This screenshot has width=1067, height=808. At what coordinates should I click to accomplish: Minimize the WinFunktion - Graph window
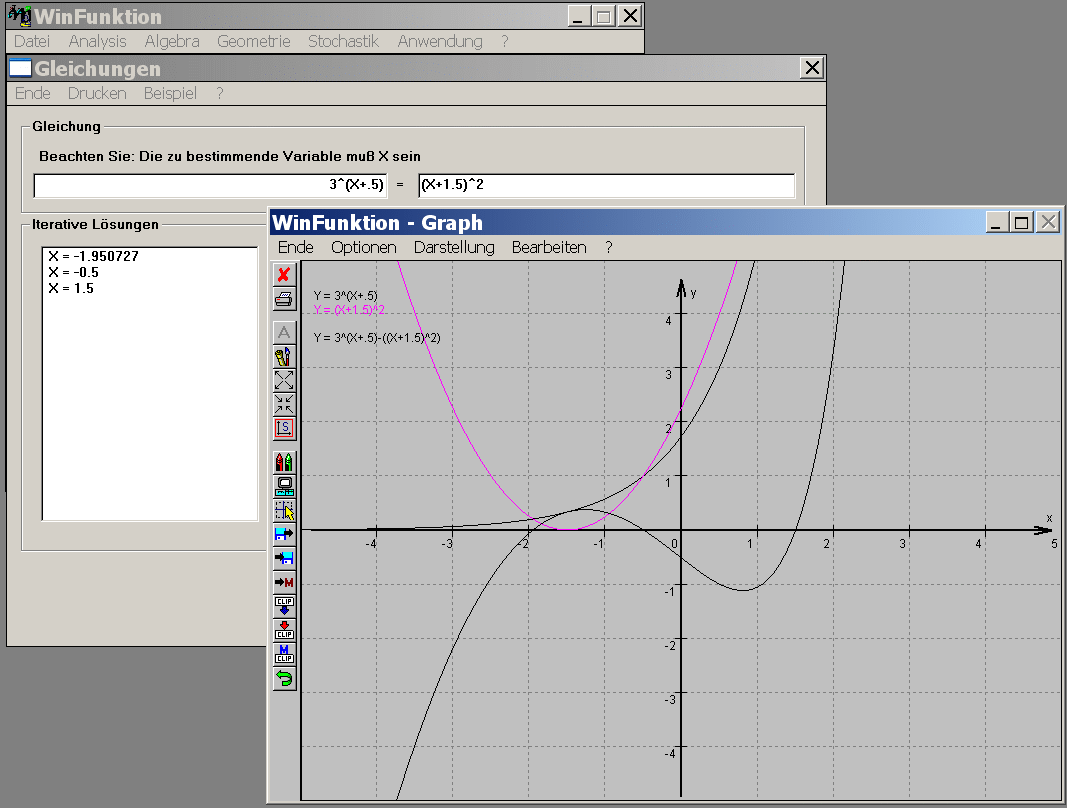pos(997,222)
